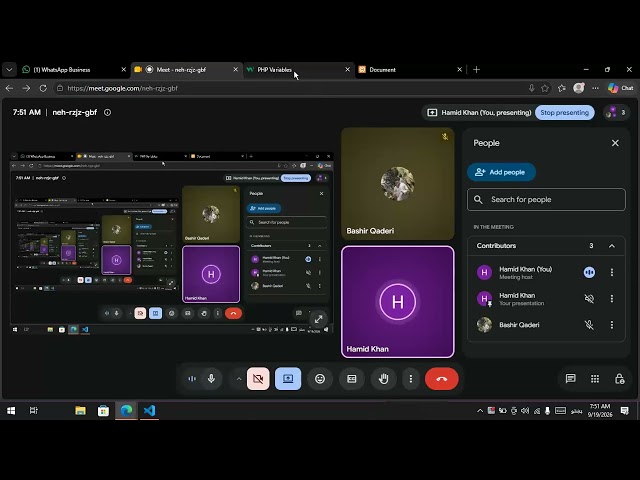Turn on captions button

coord(351,379)
